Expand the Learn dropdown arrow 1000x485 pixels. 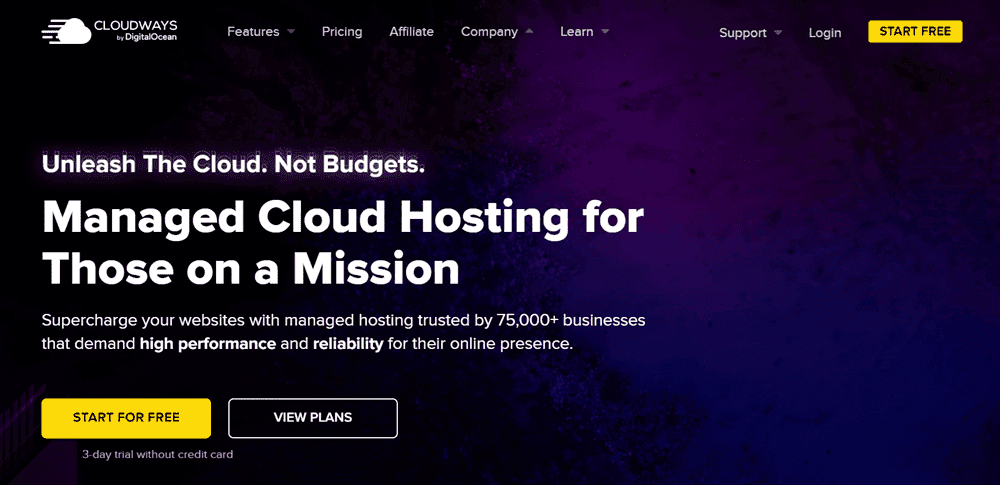click(605, 31)
